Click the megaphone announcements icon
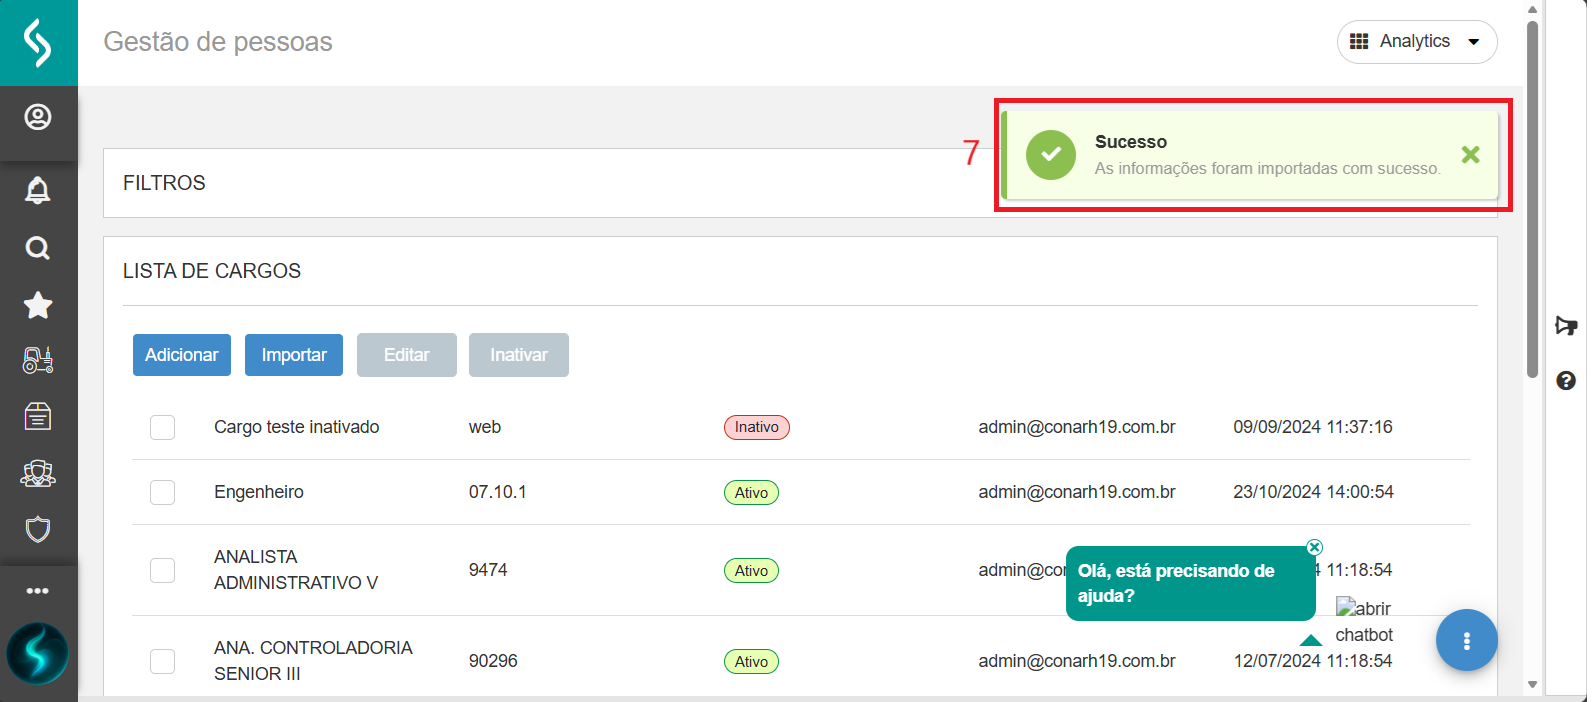 point(1566,326)
